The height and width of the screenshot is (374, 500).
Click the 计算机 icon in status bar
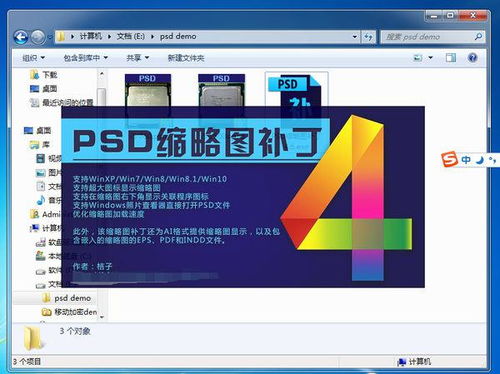402,362
